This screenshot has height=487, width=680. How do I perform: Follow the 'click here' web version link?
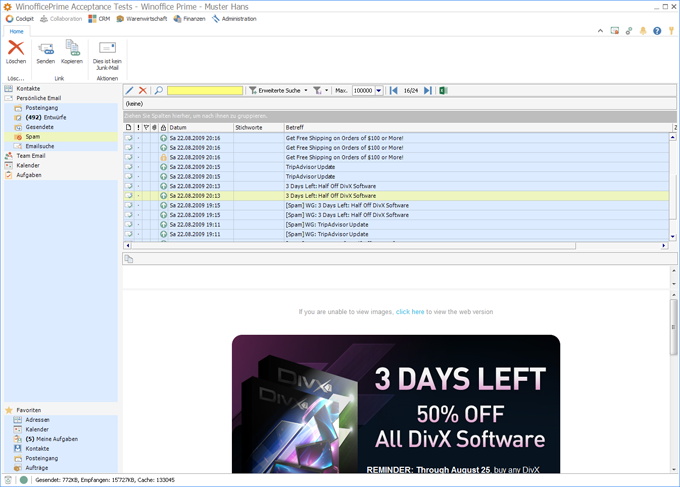pyautogui.click(x=410, y=311)
